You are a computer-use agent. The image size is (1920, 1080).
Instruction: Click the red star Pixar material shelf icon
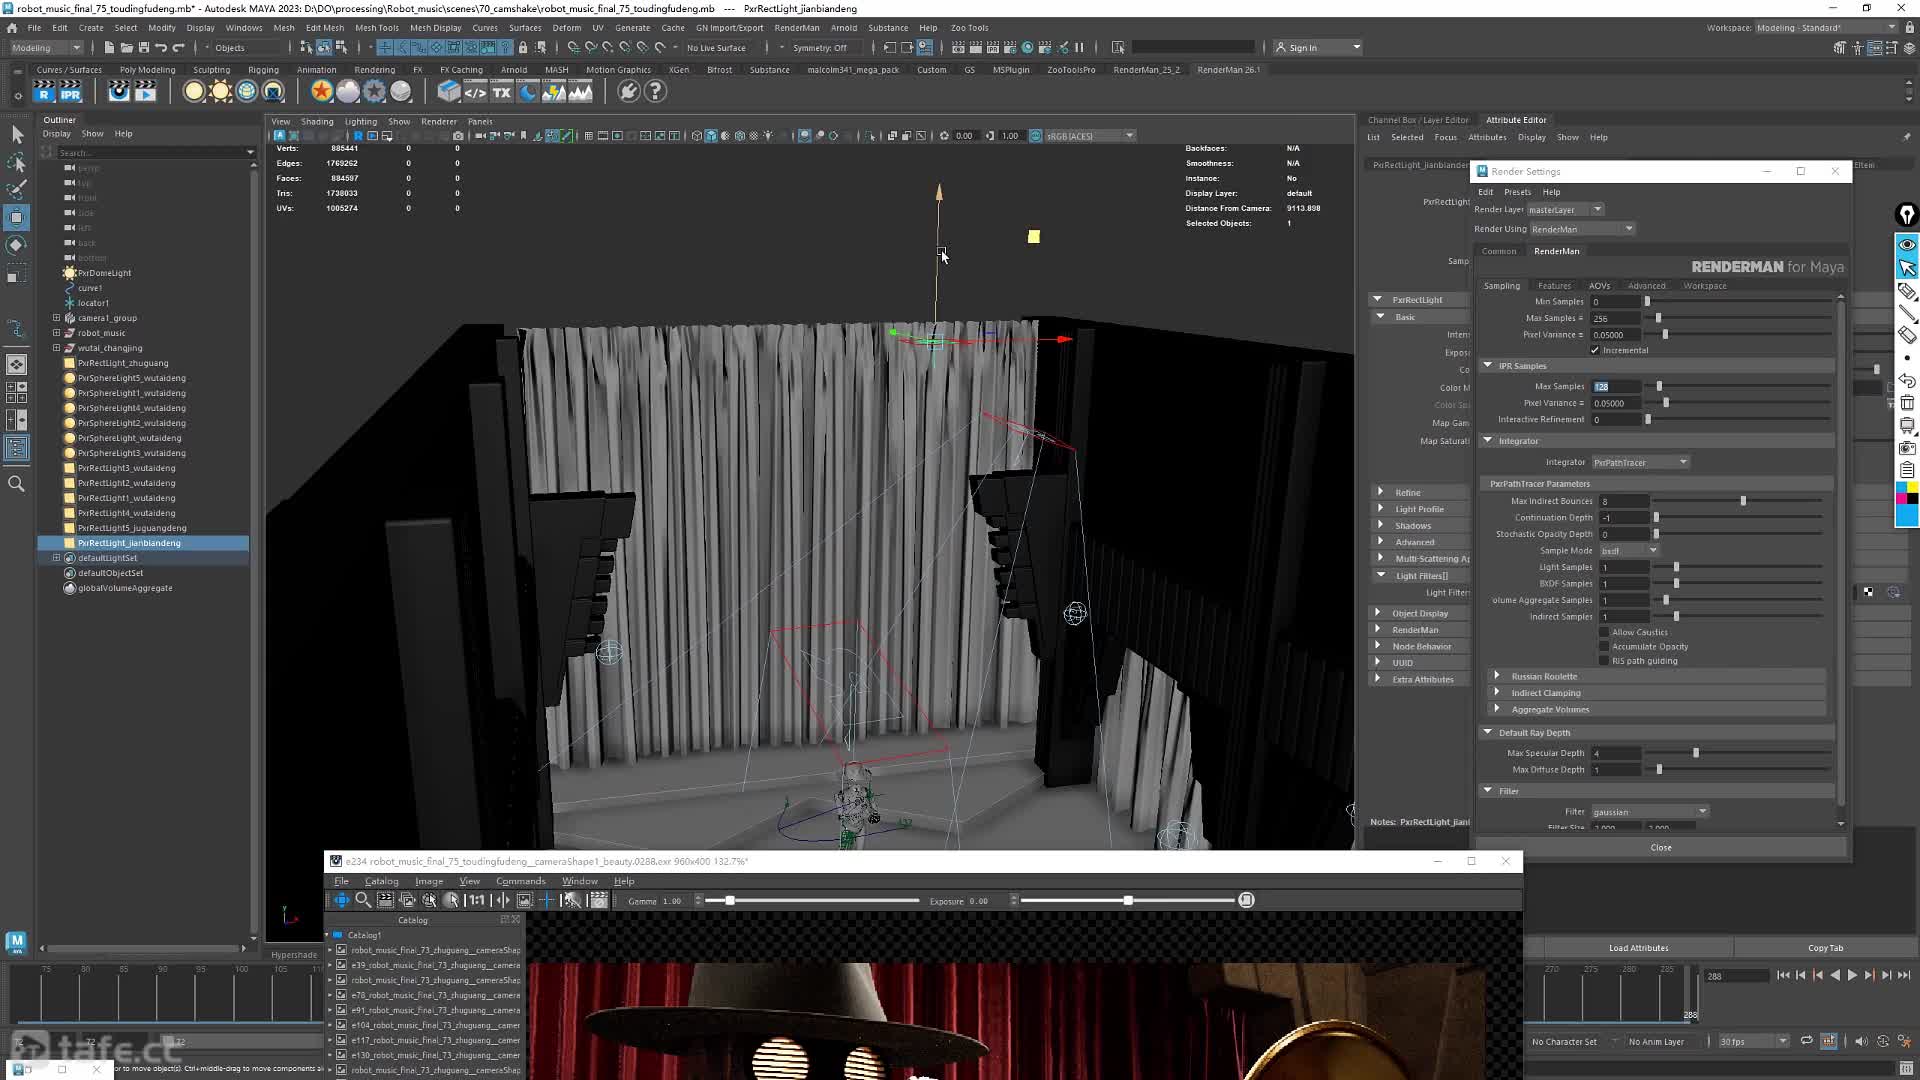coord(321,92)
